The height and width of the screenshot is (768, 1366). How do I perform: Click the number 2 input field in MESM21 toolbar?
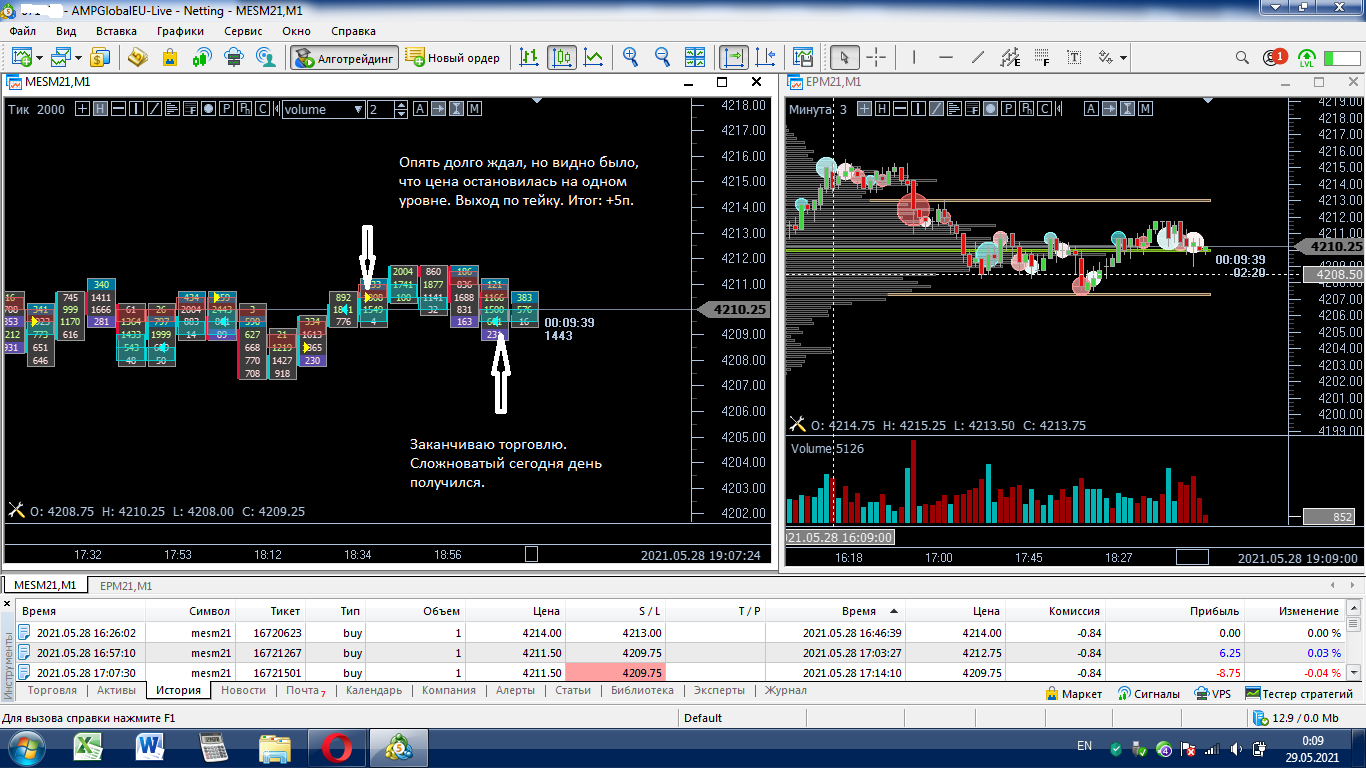point(380,109)
